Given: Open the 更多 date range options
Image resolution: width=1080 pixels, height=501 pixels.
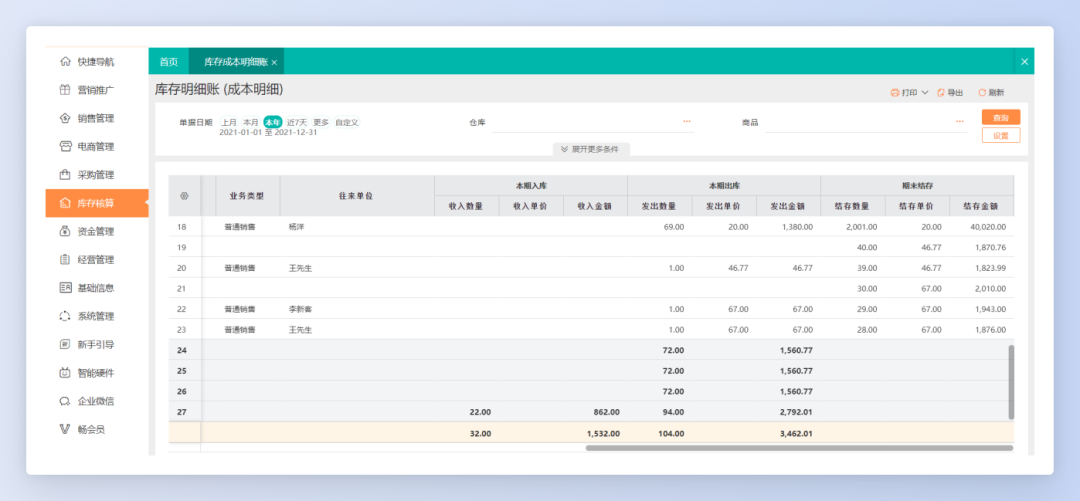Looking at the screenshot, I should tap(321, 122).
